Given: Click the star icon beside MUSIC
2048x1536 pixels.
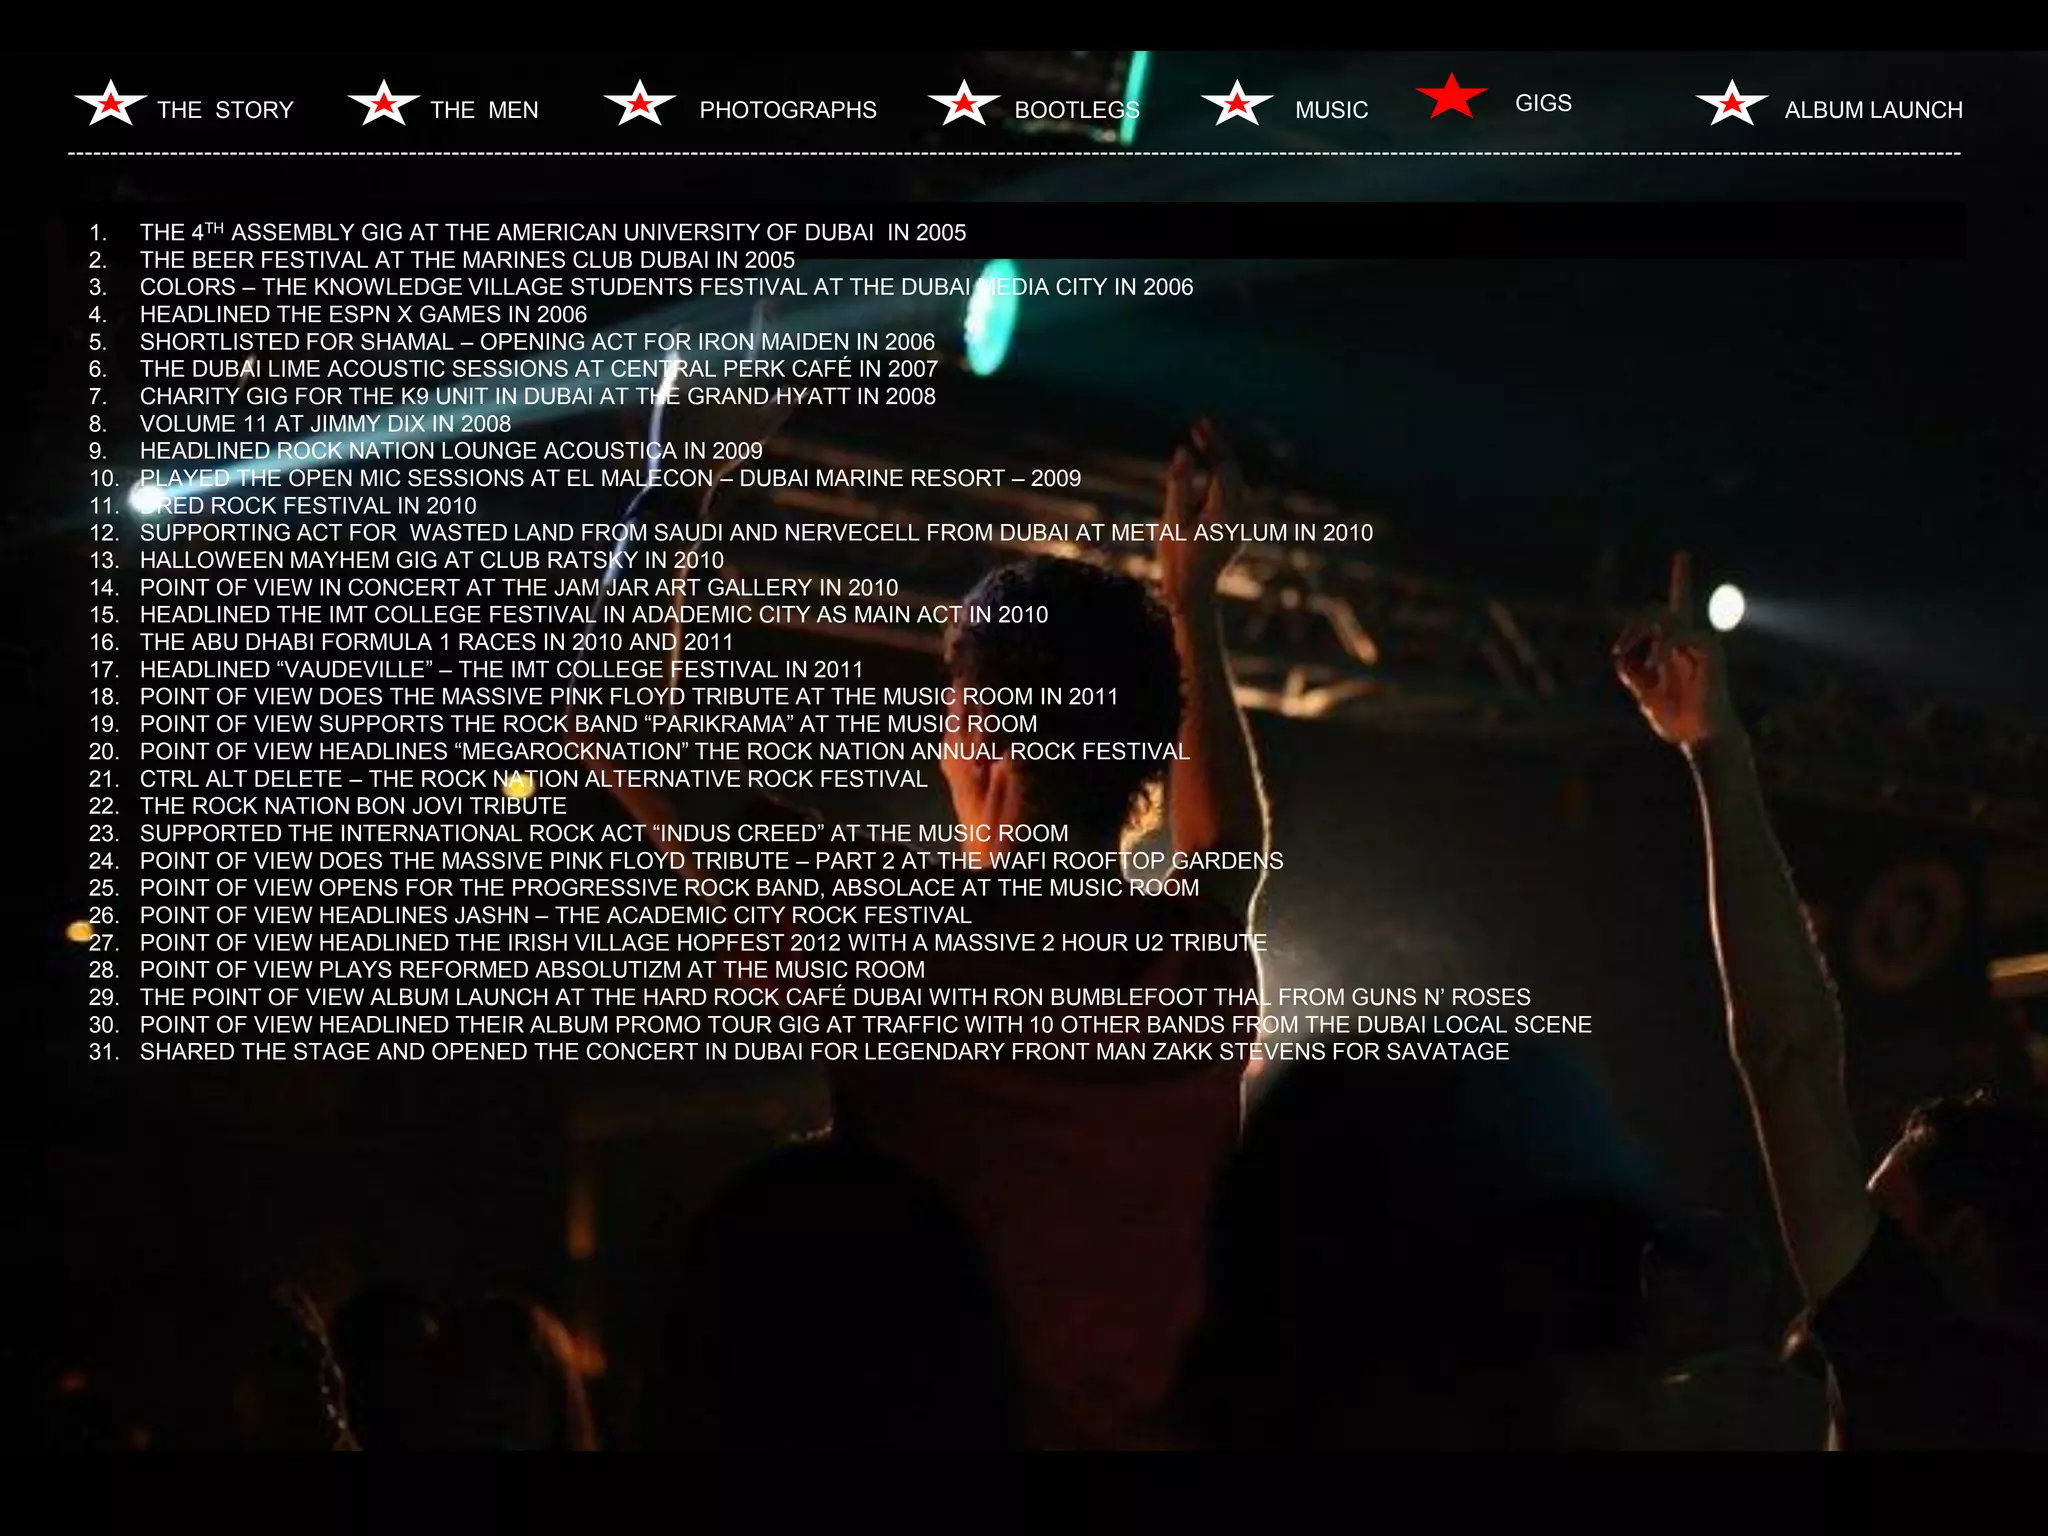Looking at the screenshot, I should coord(1237,103).
